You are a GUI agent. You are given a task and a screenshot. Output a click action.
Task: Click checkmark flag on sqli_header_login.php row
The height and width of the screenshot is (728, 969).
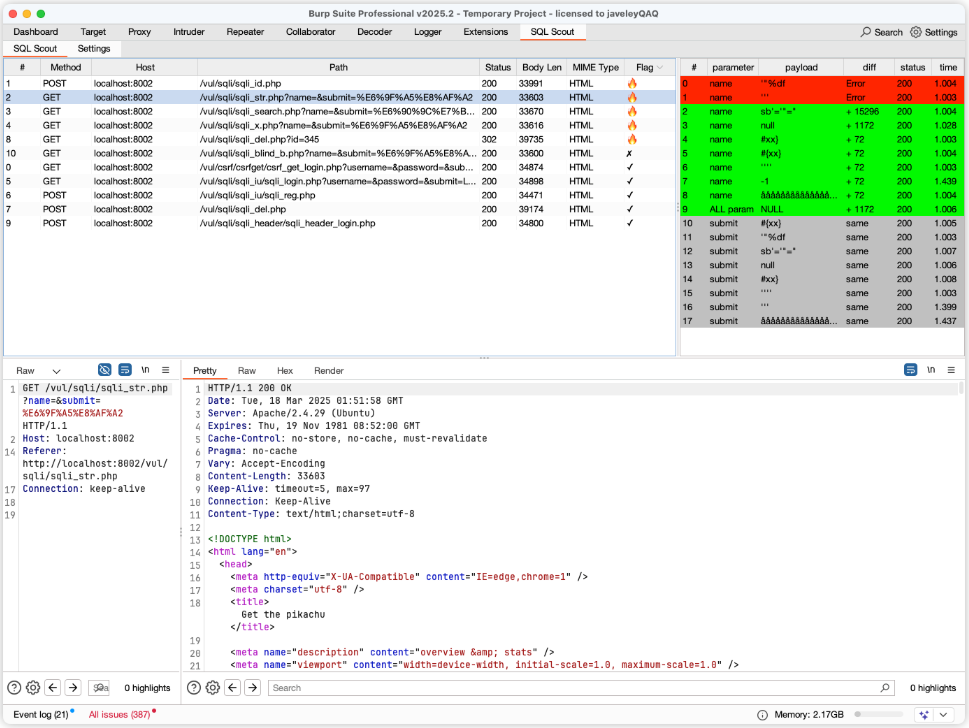(630, 223)
